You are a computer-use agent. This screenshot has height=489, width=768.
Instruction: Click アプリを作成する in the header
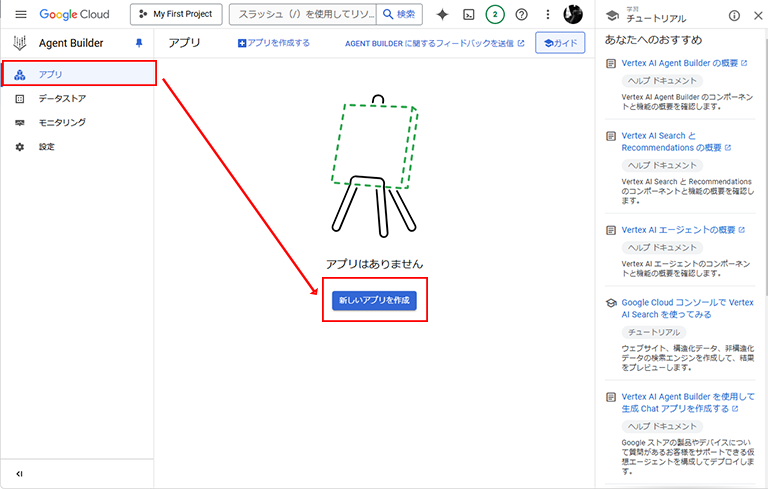tap(274, 43)
